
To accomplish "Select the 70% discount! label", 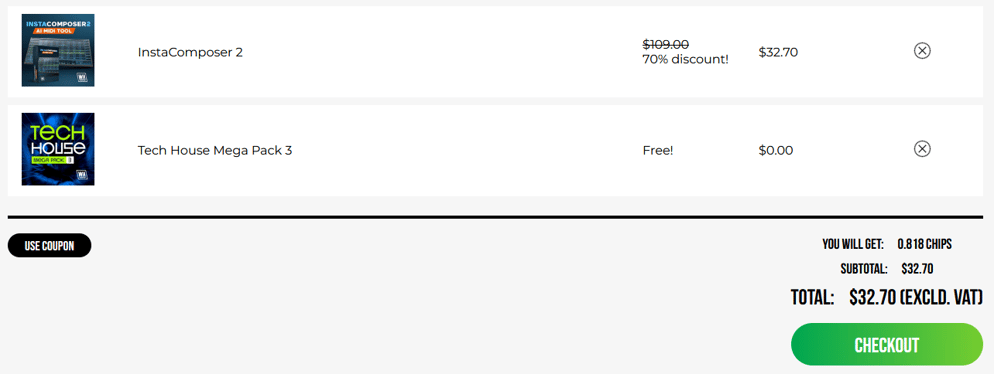I will coord(686,60).
